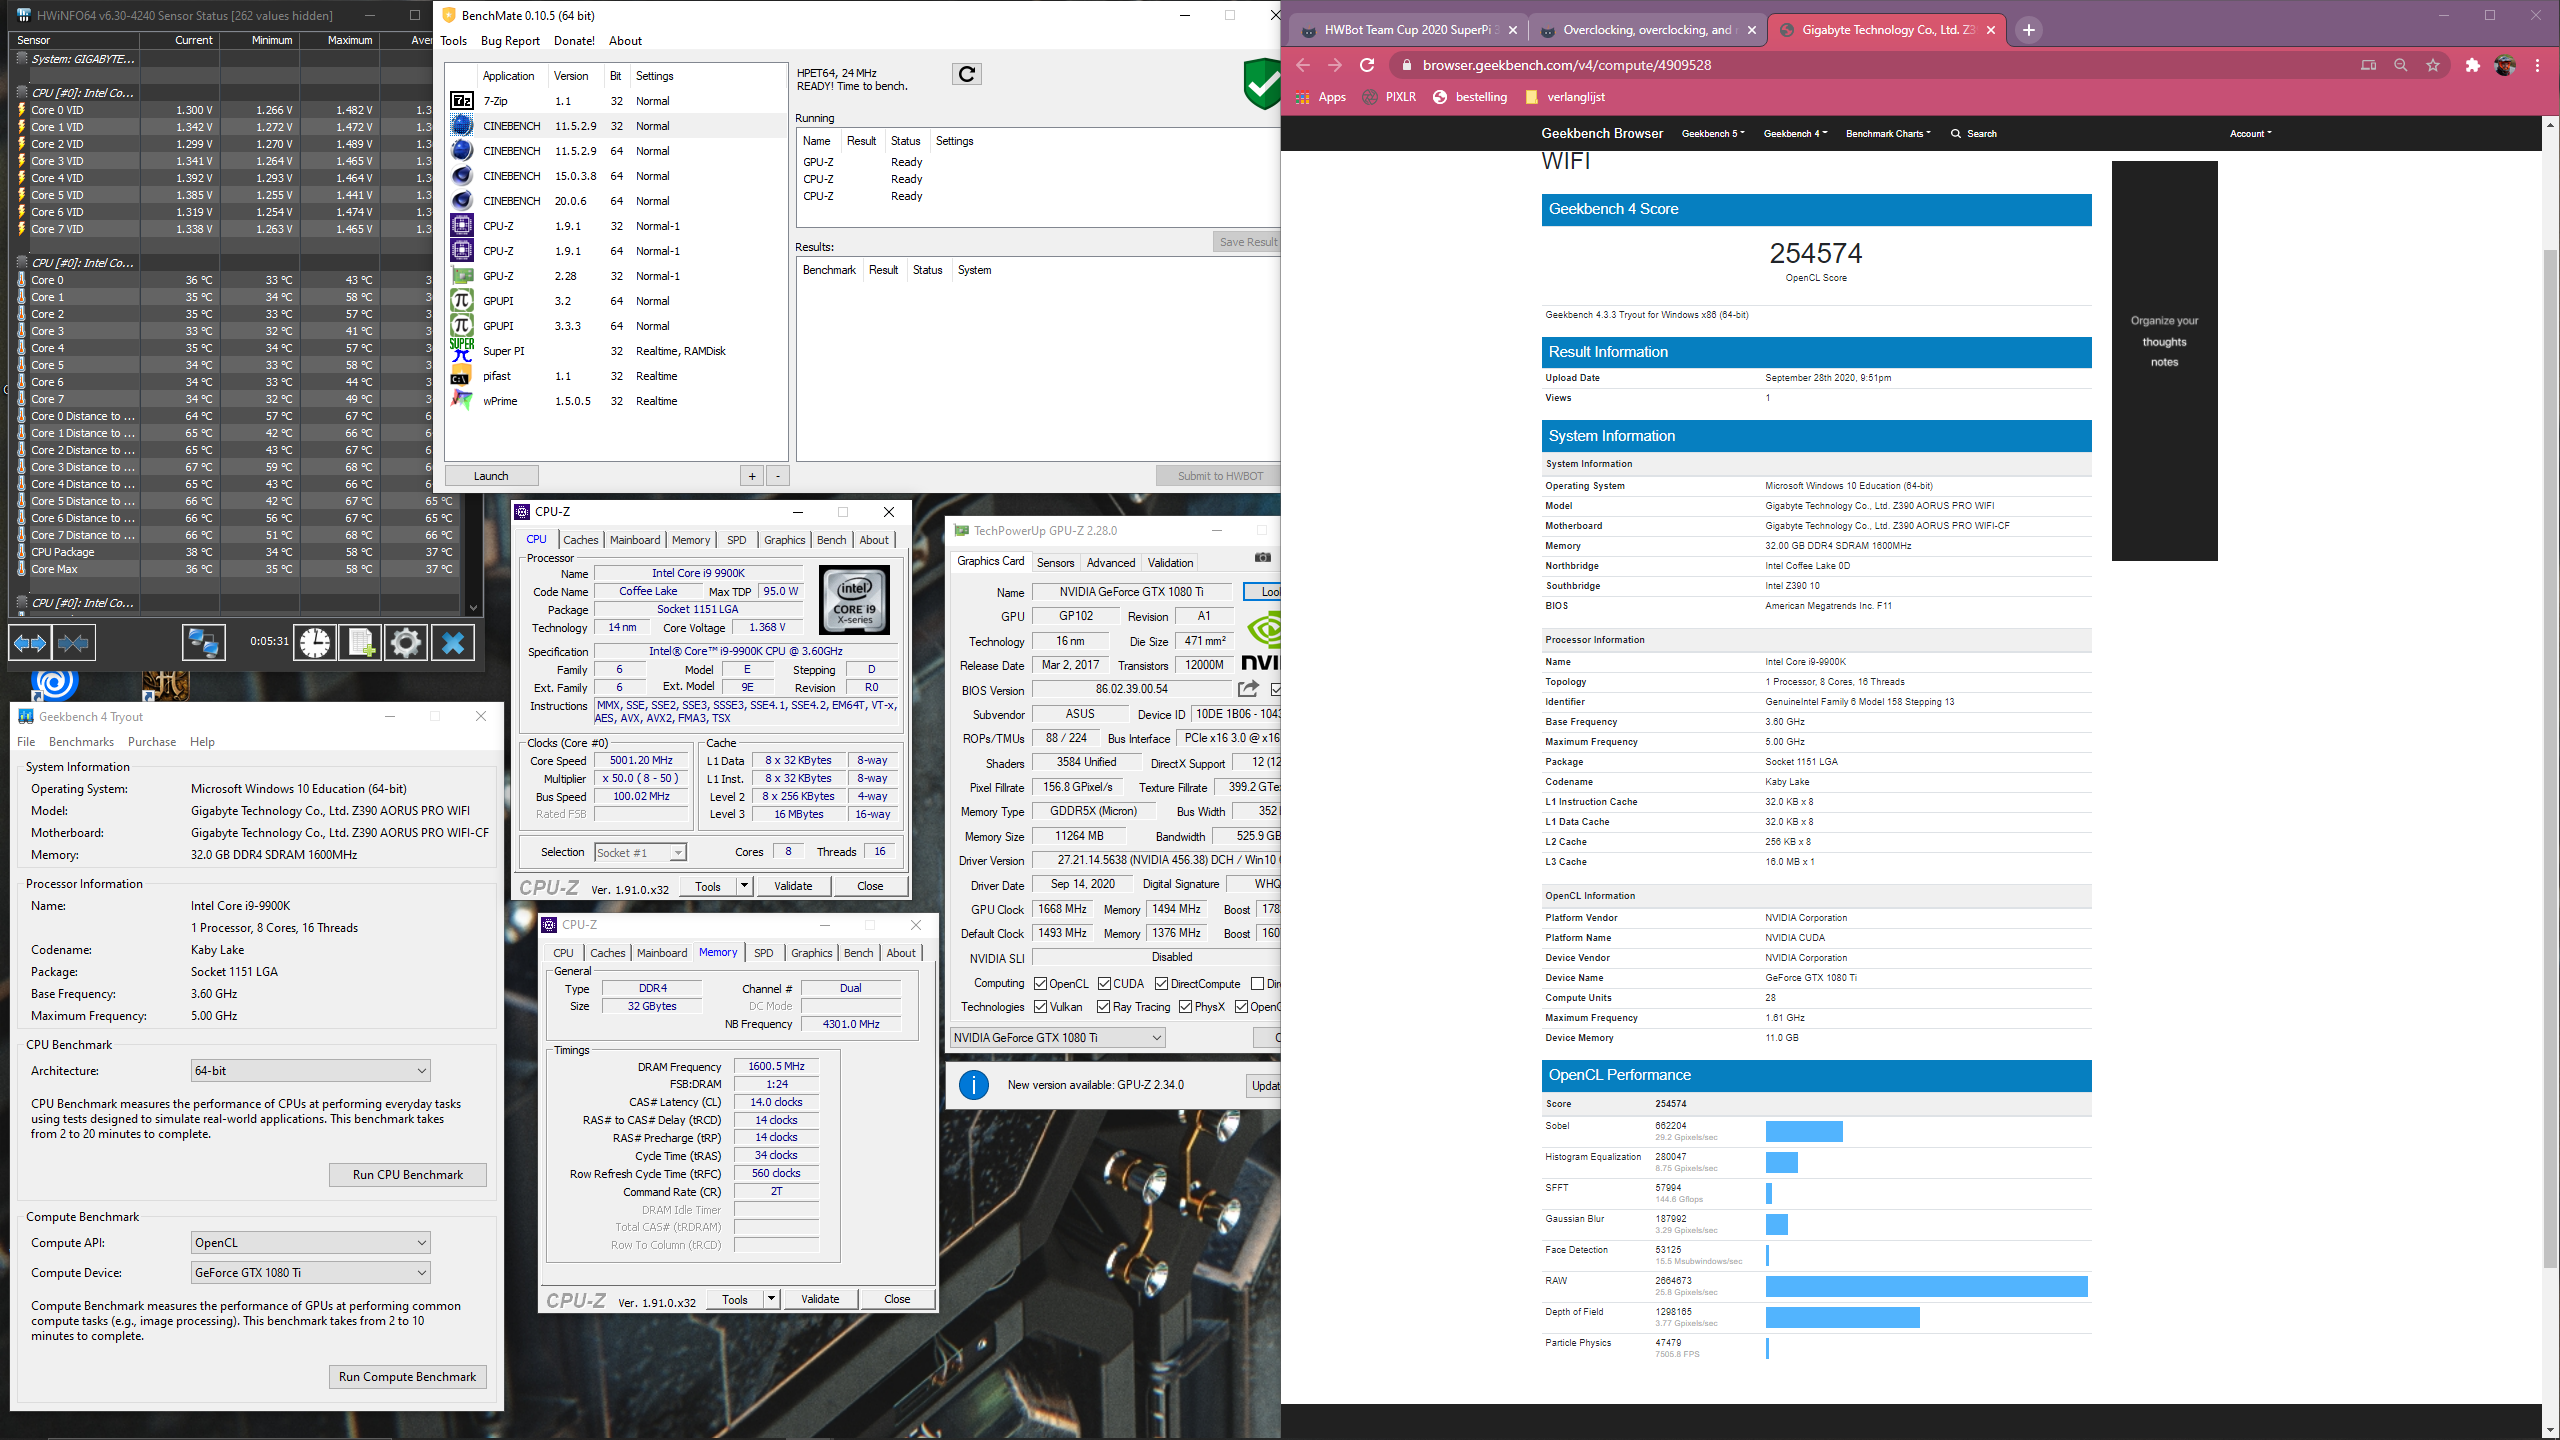2560x1440 pixels.
Task: Open HWiNFO settings gear icon
Action: pyautogui.click(x=405, y=643)
